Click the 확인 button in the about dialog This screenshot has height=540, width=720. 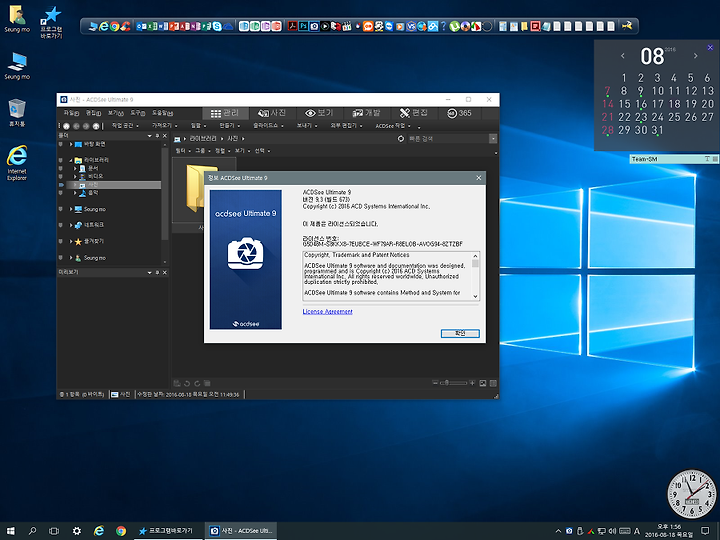(460, 333)
